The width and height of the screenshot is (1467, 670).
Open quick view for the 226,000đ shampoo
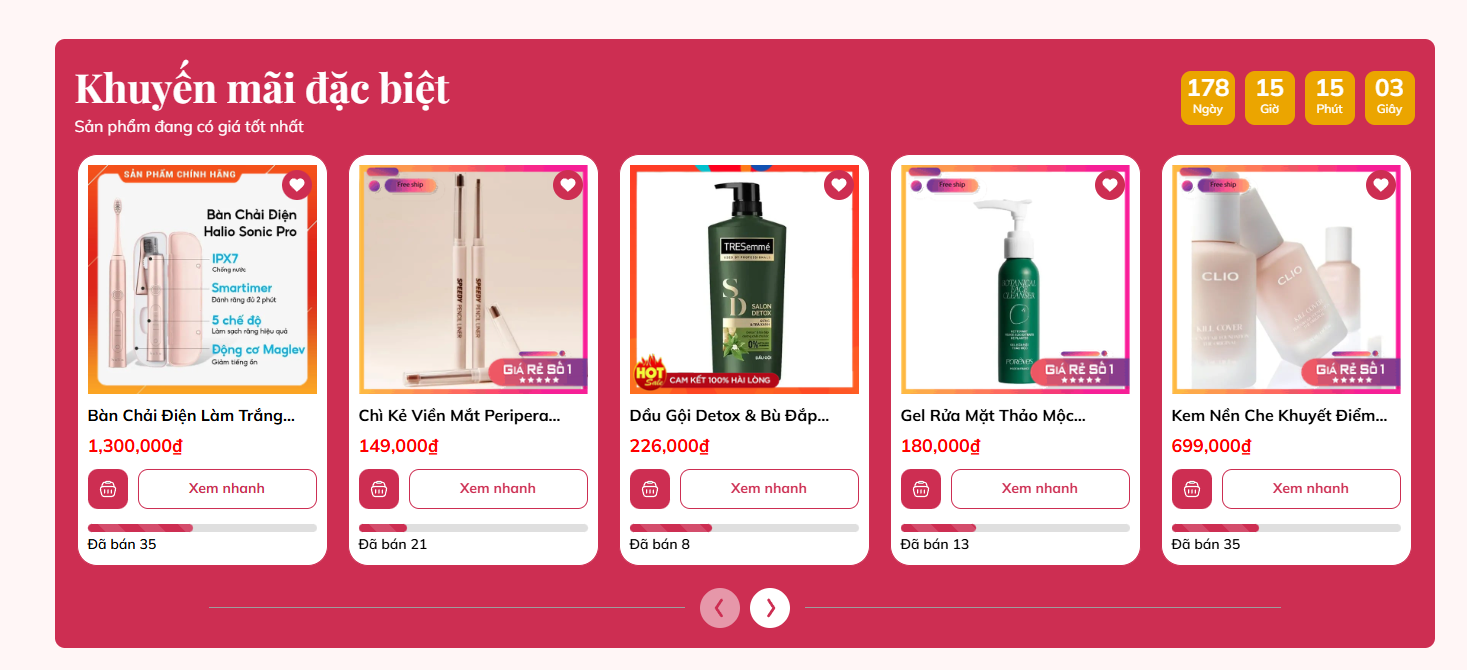tap(769, 489)
